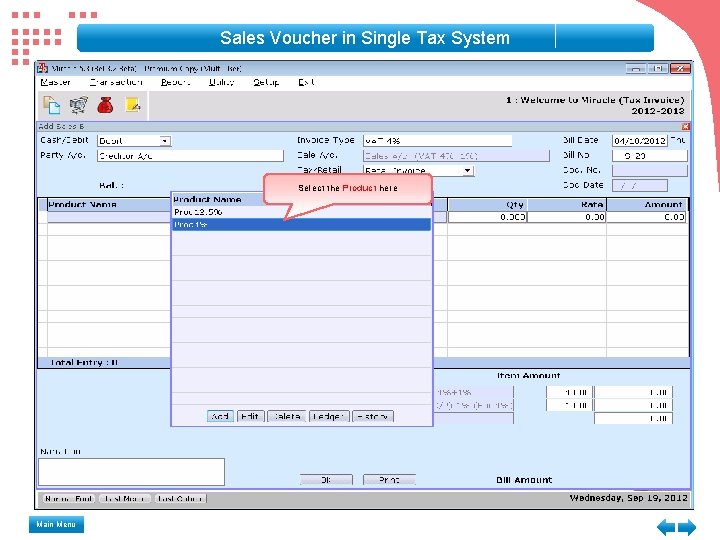Click the Qty column header

click(487, 204)
